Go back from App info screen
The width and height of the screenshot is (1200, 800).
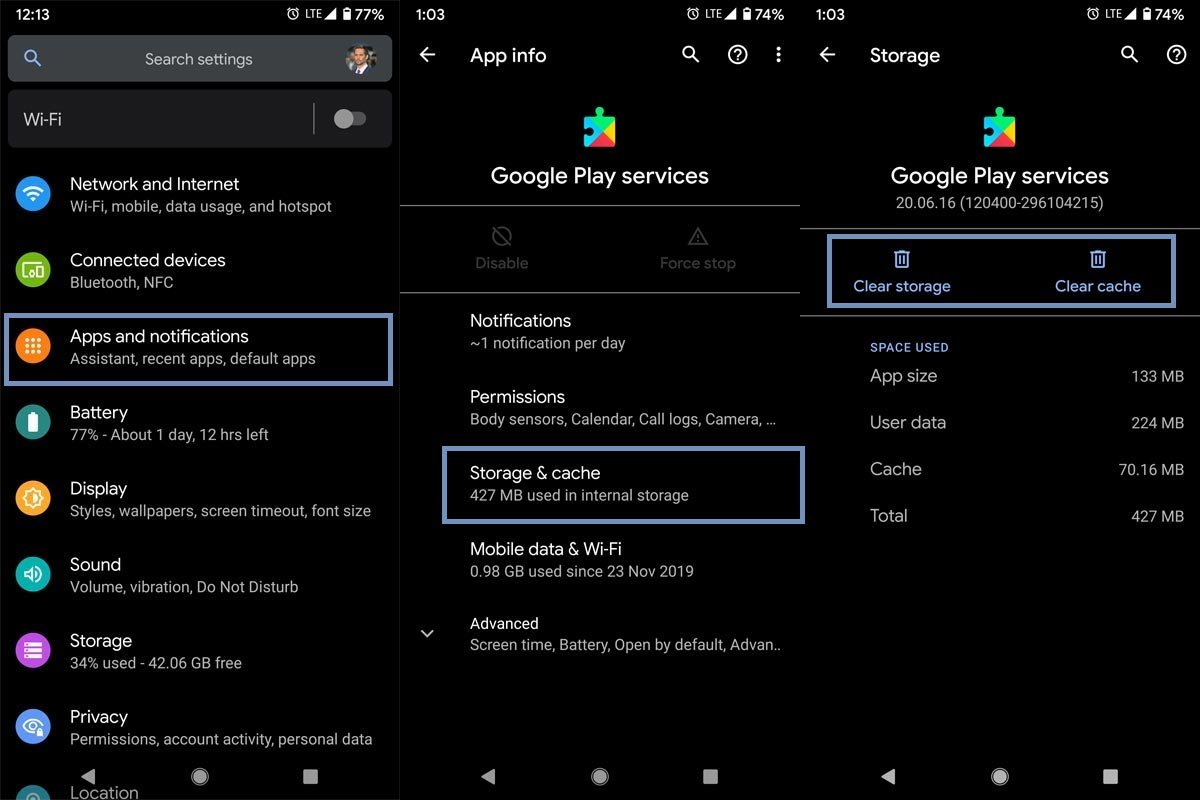(427, 55)
